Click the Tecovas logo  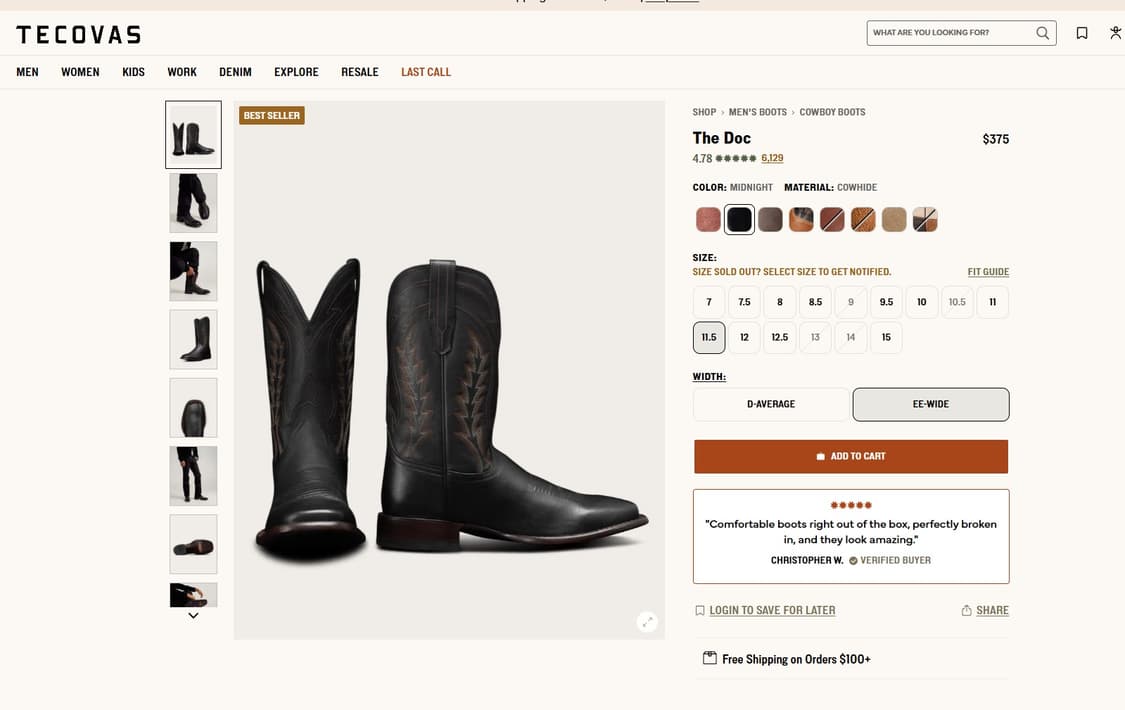[x=78, y=35]
